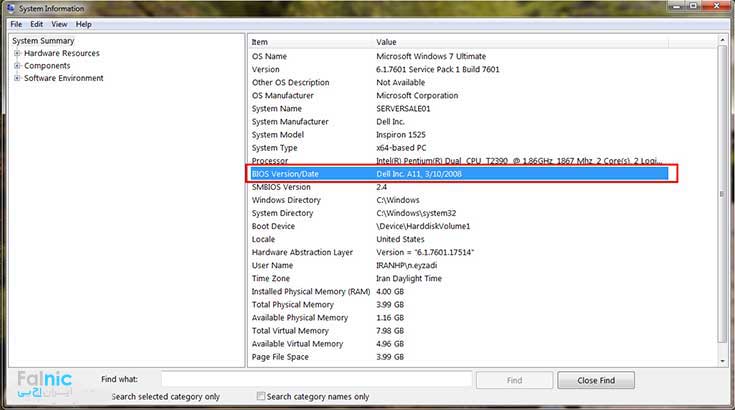Select the BIOS Version/Date row
Viewport: 735px width, 410px height.
pos(460,174)
